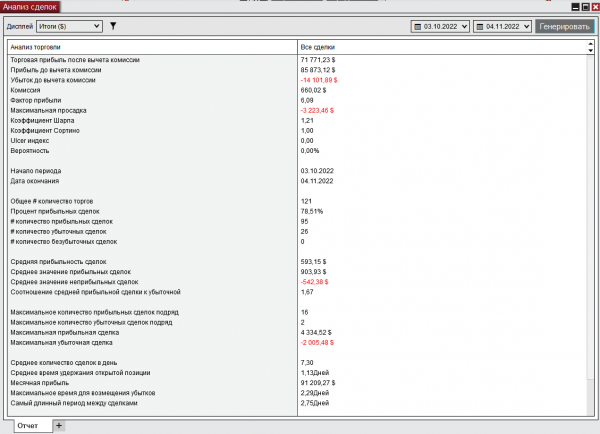The image size is (600, 434).
Task: Select the # количество убыточных сделок row
Action: 58,232
